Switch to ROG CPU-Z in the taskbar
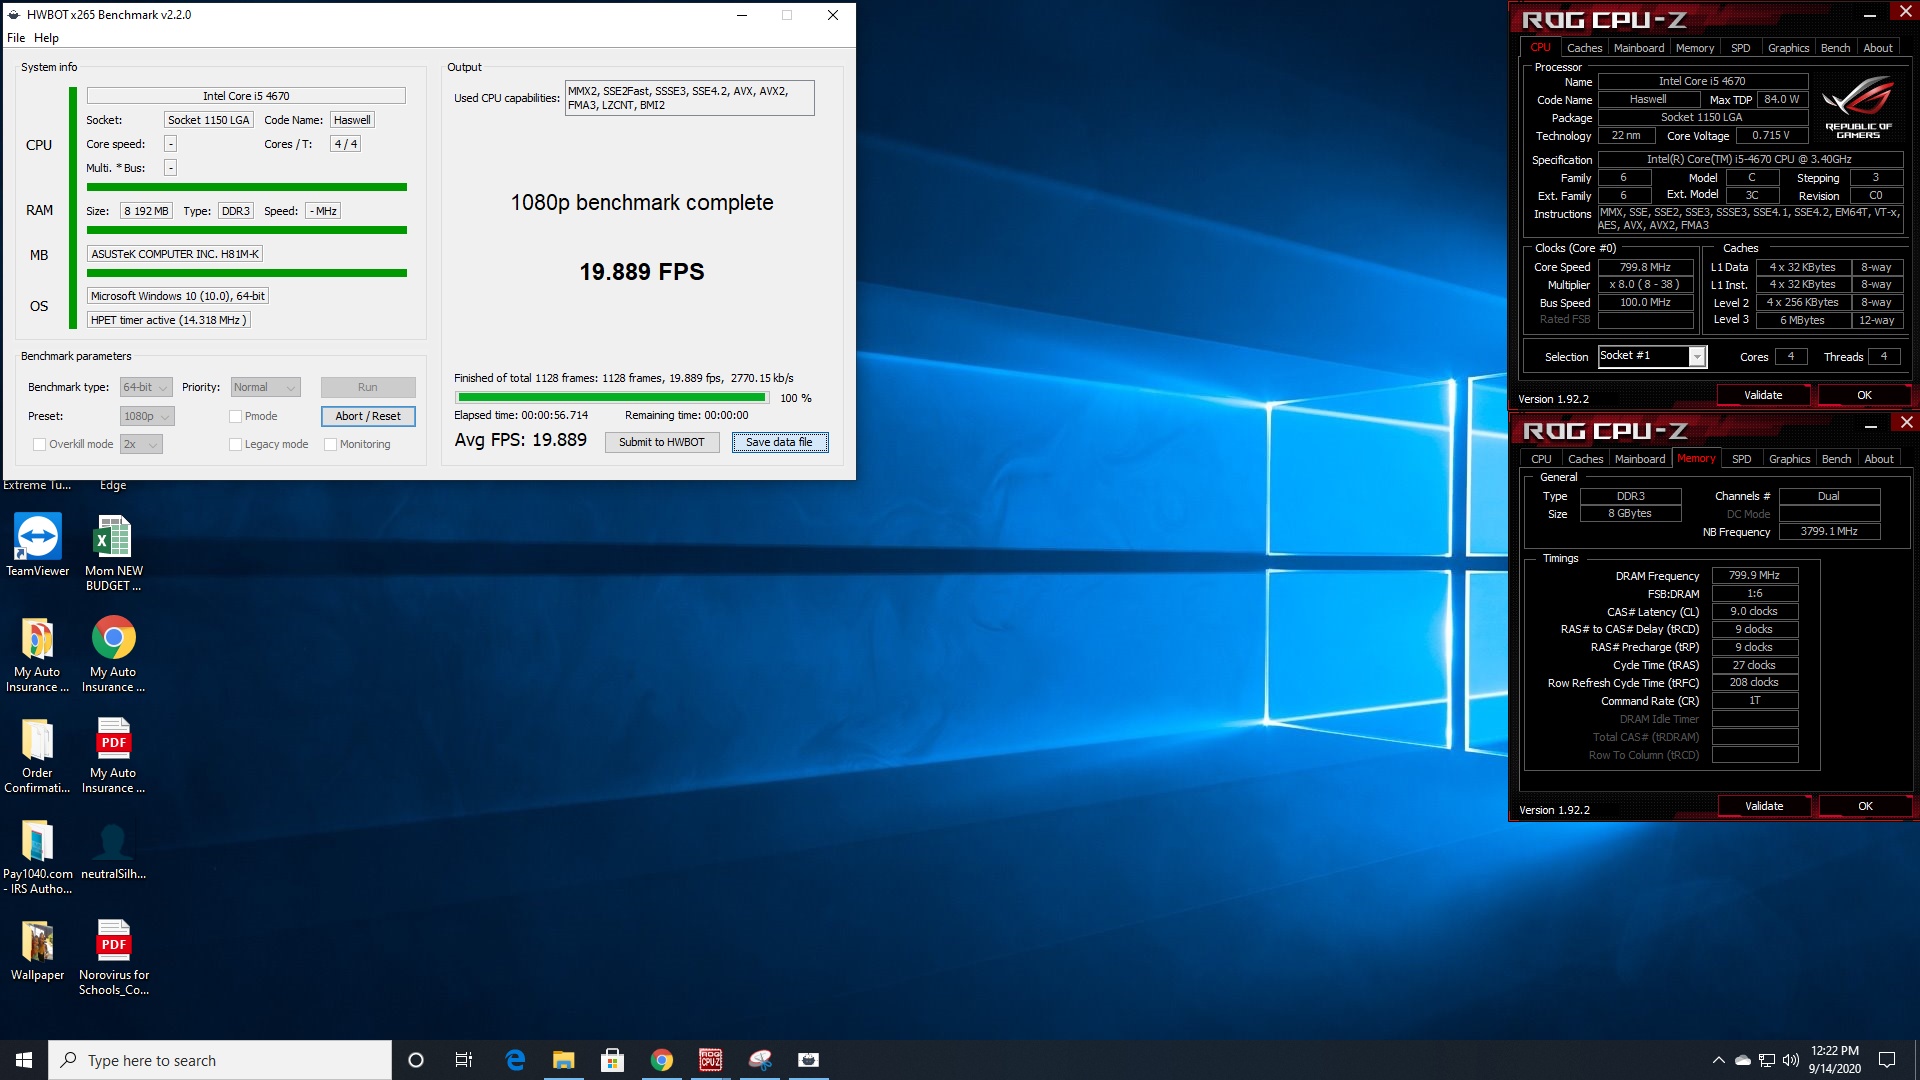The height and width of the screenshot is (1080, 1920). [710, 1060]
